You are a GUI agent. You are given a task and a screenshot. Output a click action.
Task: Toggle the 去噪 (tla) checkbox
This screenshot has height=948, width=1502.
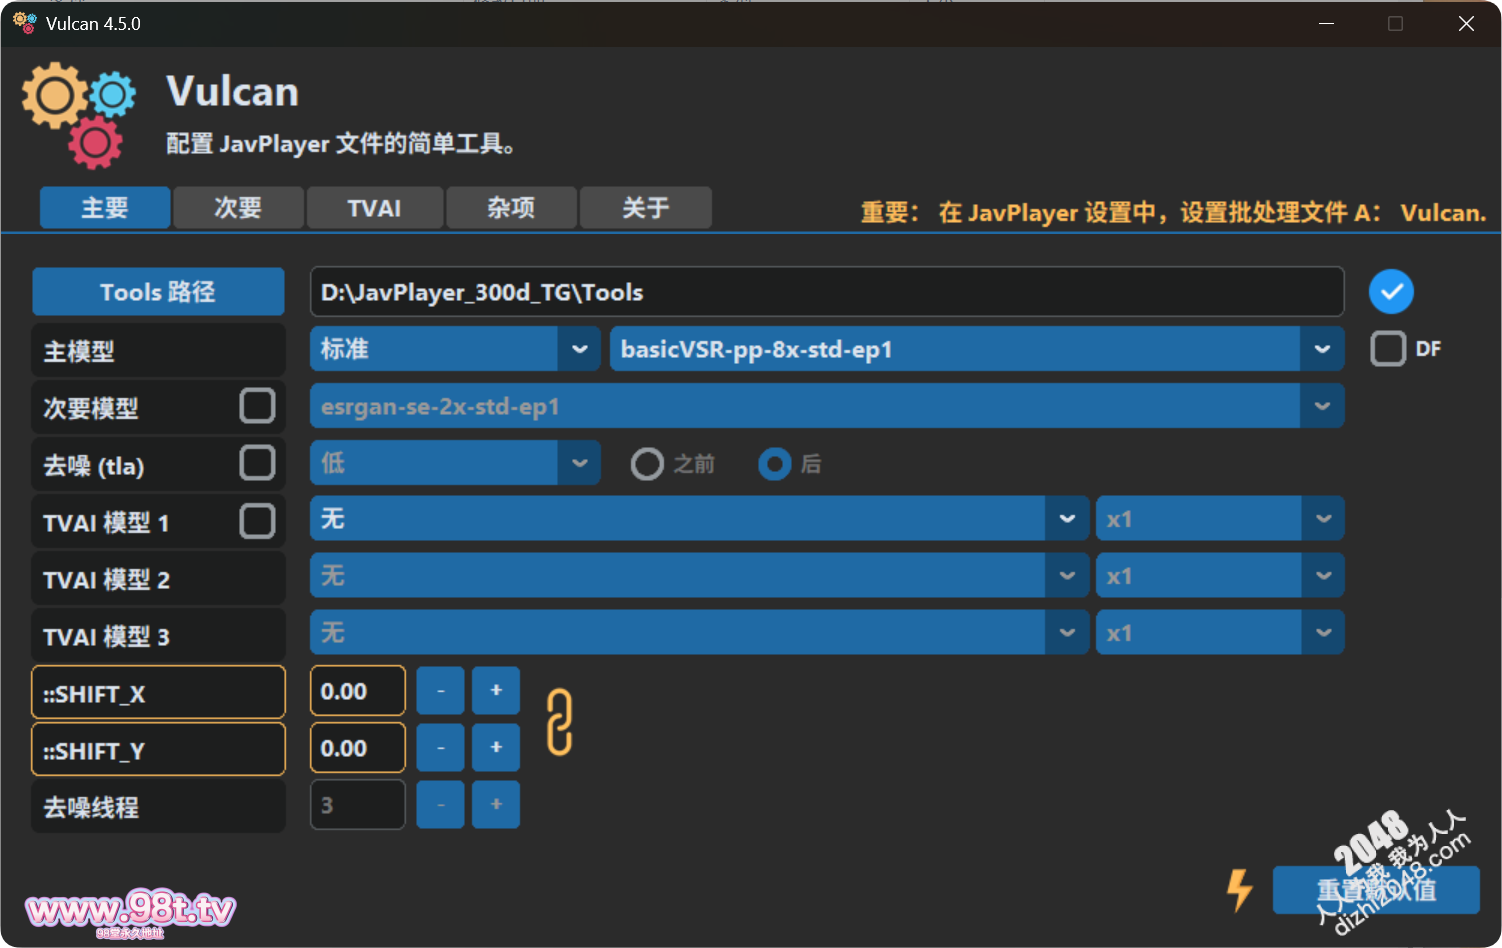pyautogui.click(x=257, y=463)
